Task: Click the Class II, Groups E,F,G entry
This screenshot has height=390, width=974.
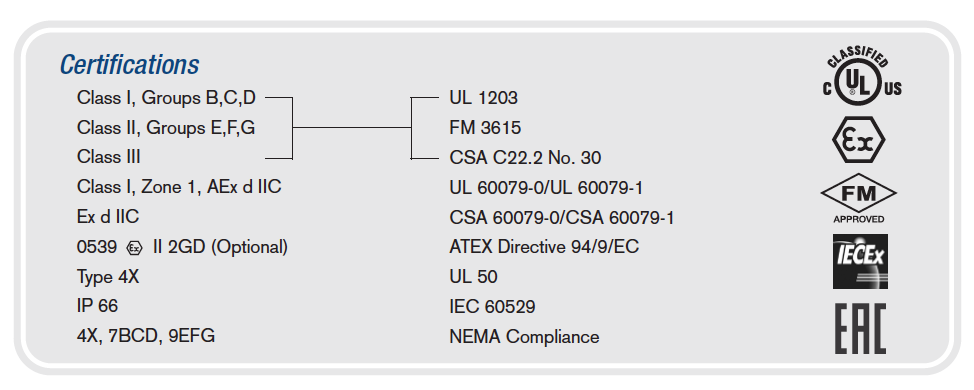Action: [166, 128]
